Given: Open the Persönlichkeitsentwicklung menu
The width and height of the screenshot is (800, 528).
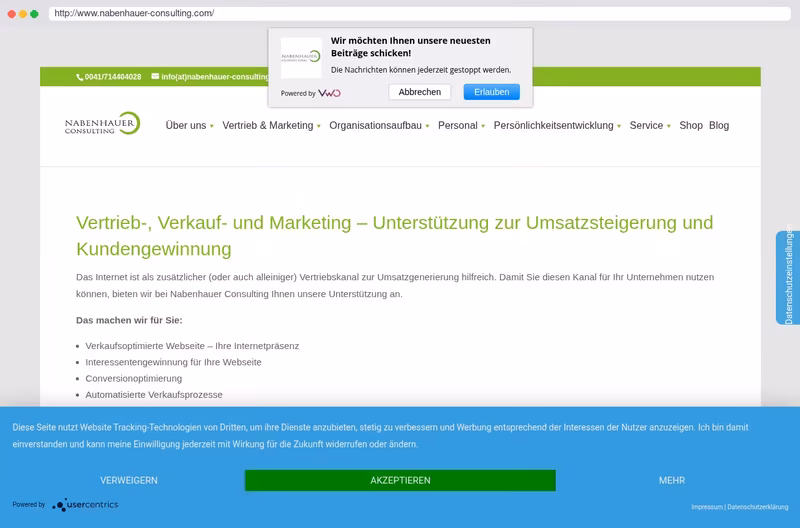Looking at the screenshot, I should pyautogui.click(x=554, y=125).
